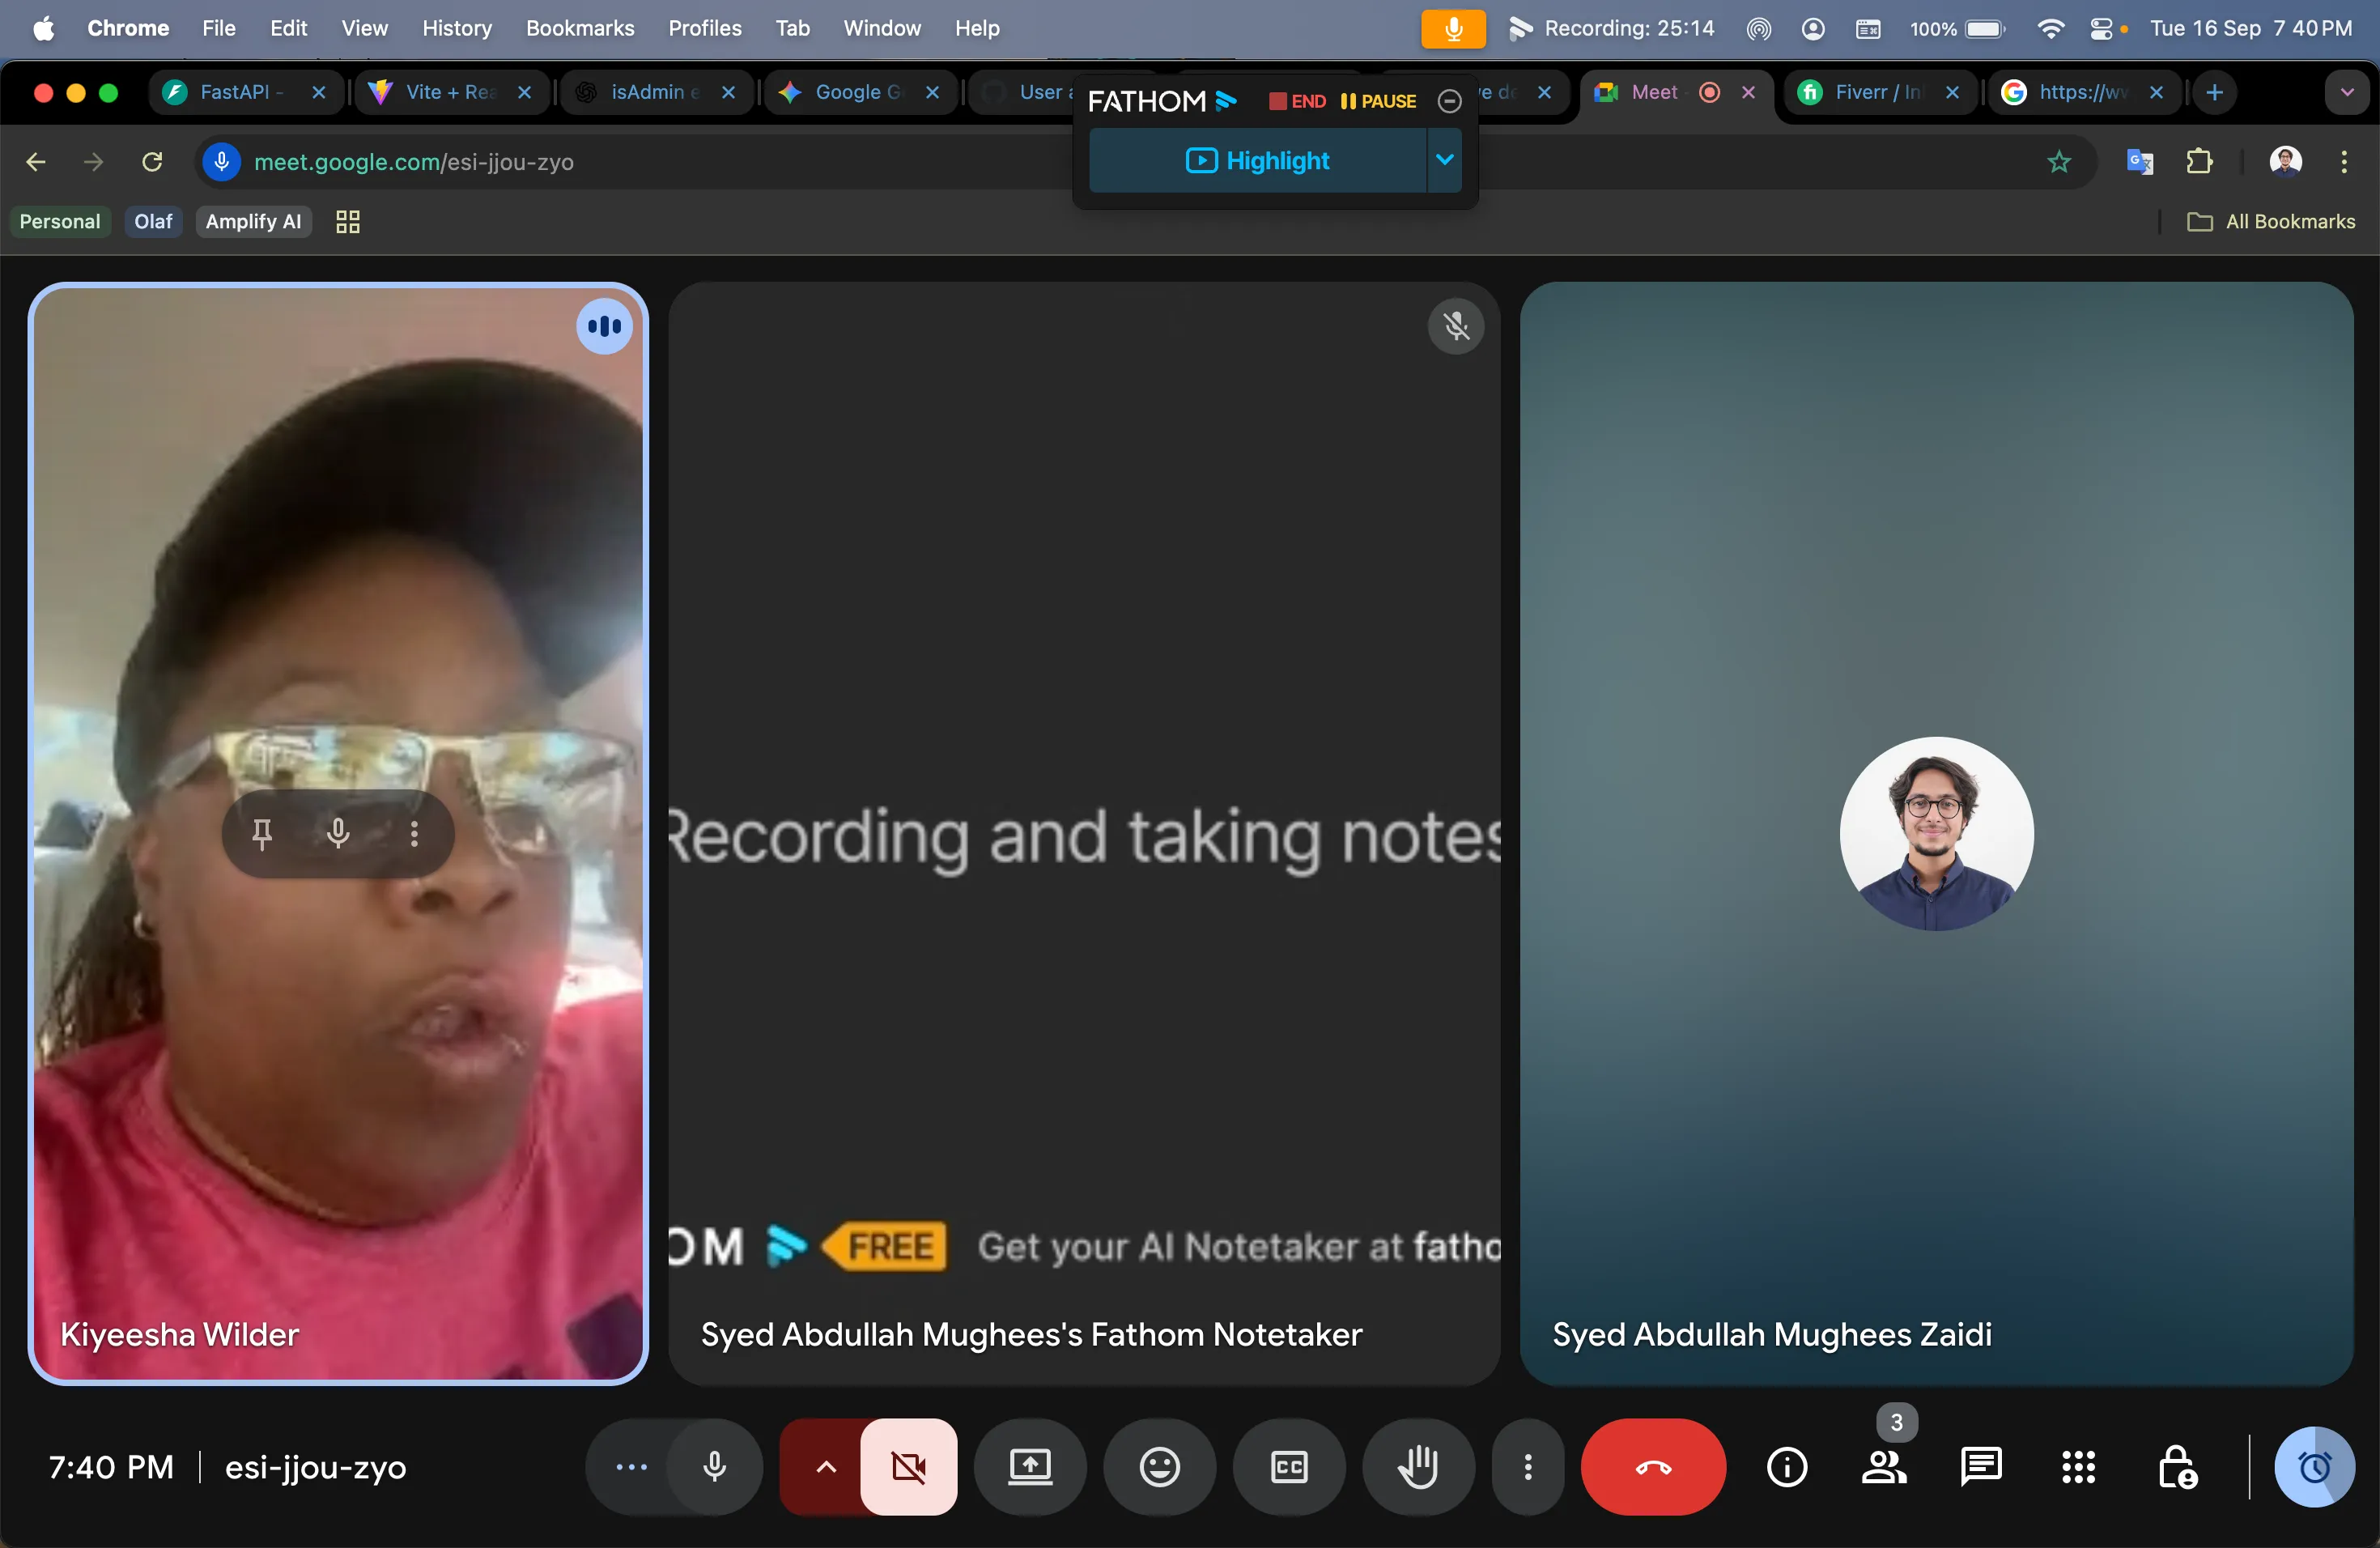Expand the Fathom Highlight dropdown
Image resolution: width=2380 pixels, height=1548 pixels.
pyautogui.click(x=1444, y=160)
